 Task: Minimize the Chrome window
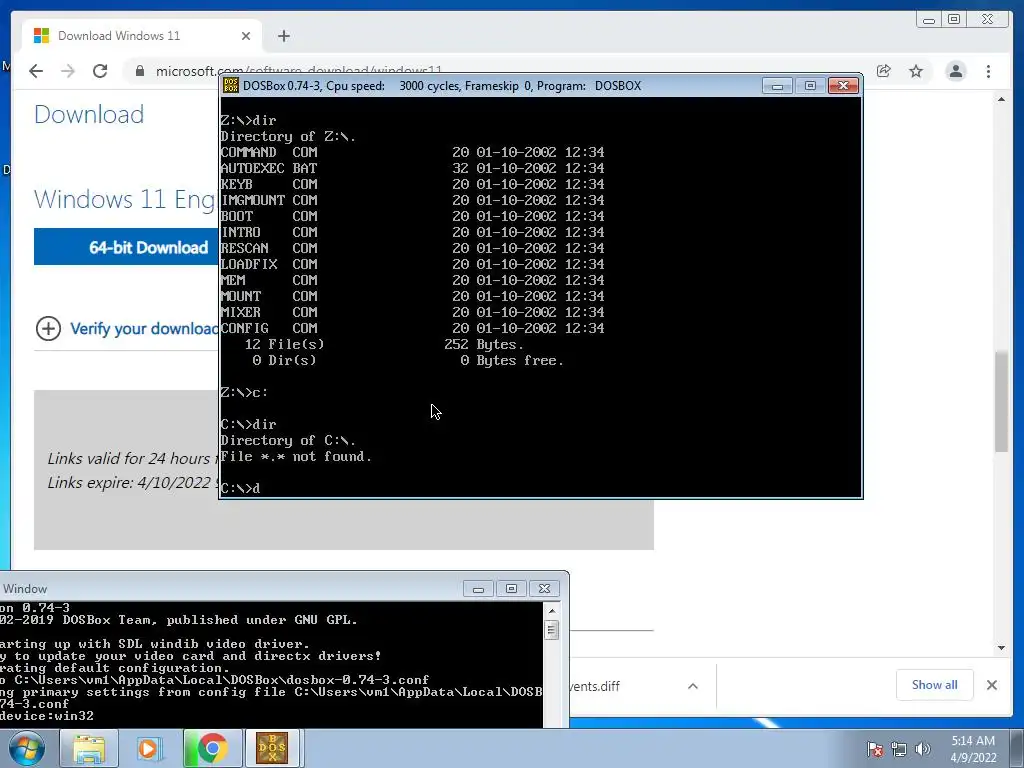click(x=929, y=20)
